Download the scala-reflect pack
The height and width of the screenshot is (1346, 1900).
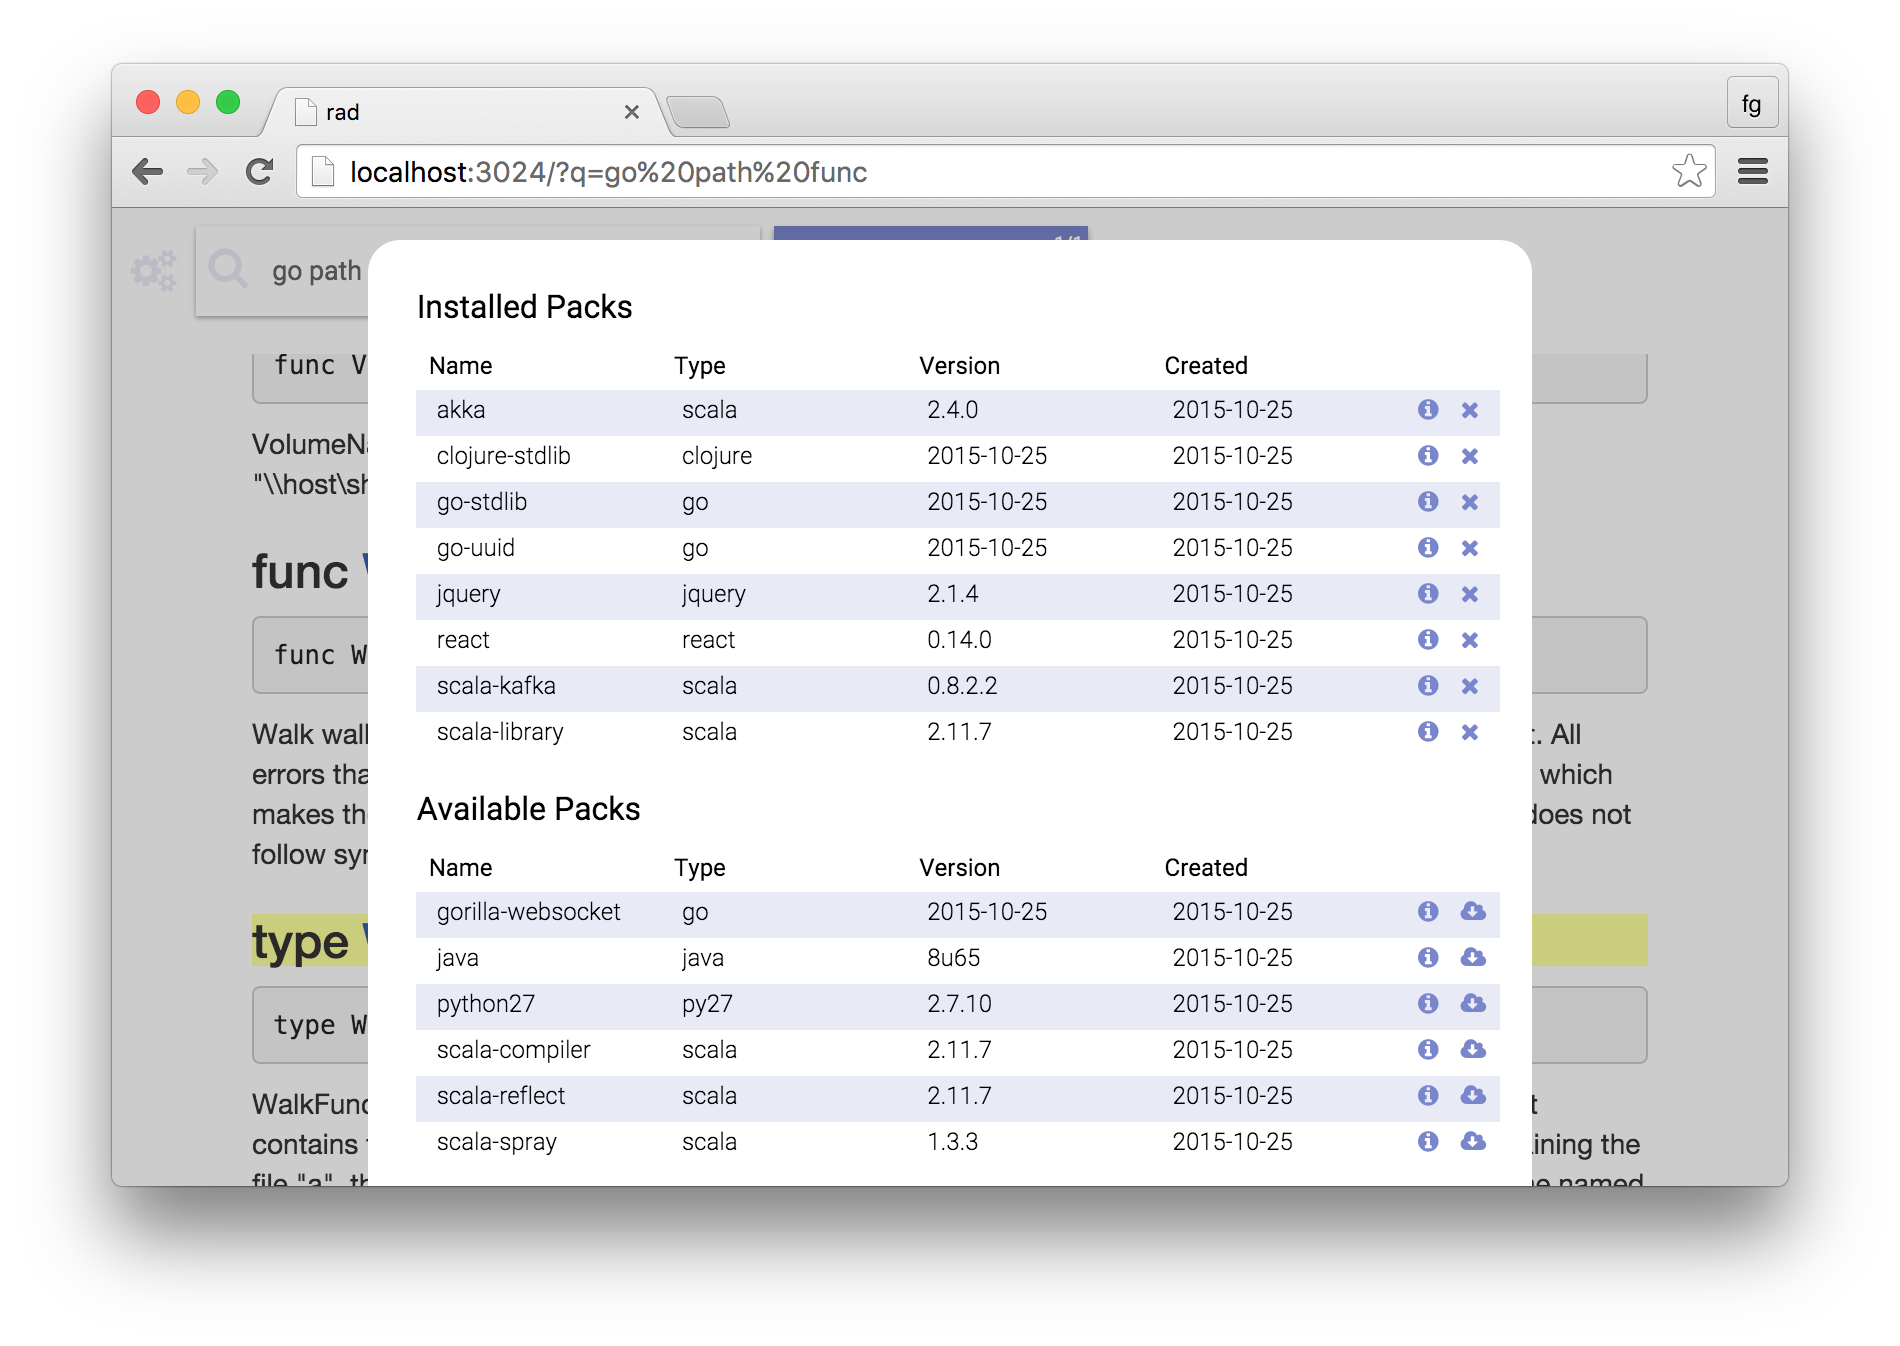point(1472,1096)
